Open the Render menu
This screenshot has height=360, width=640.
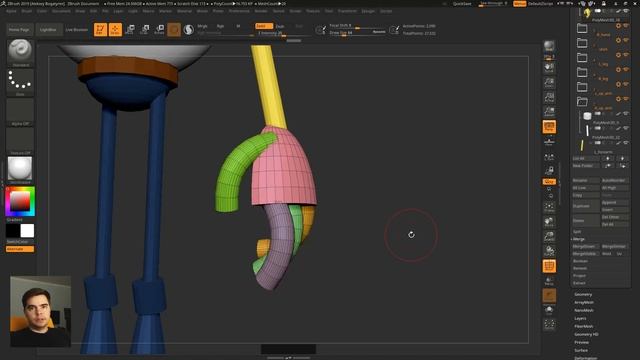[261, 11]
